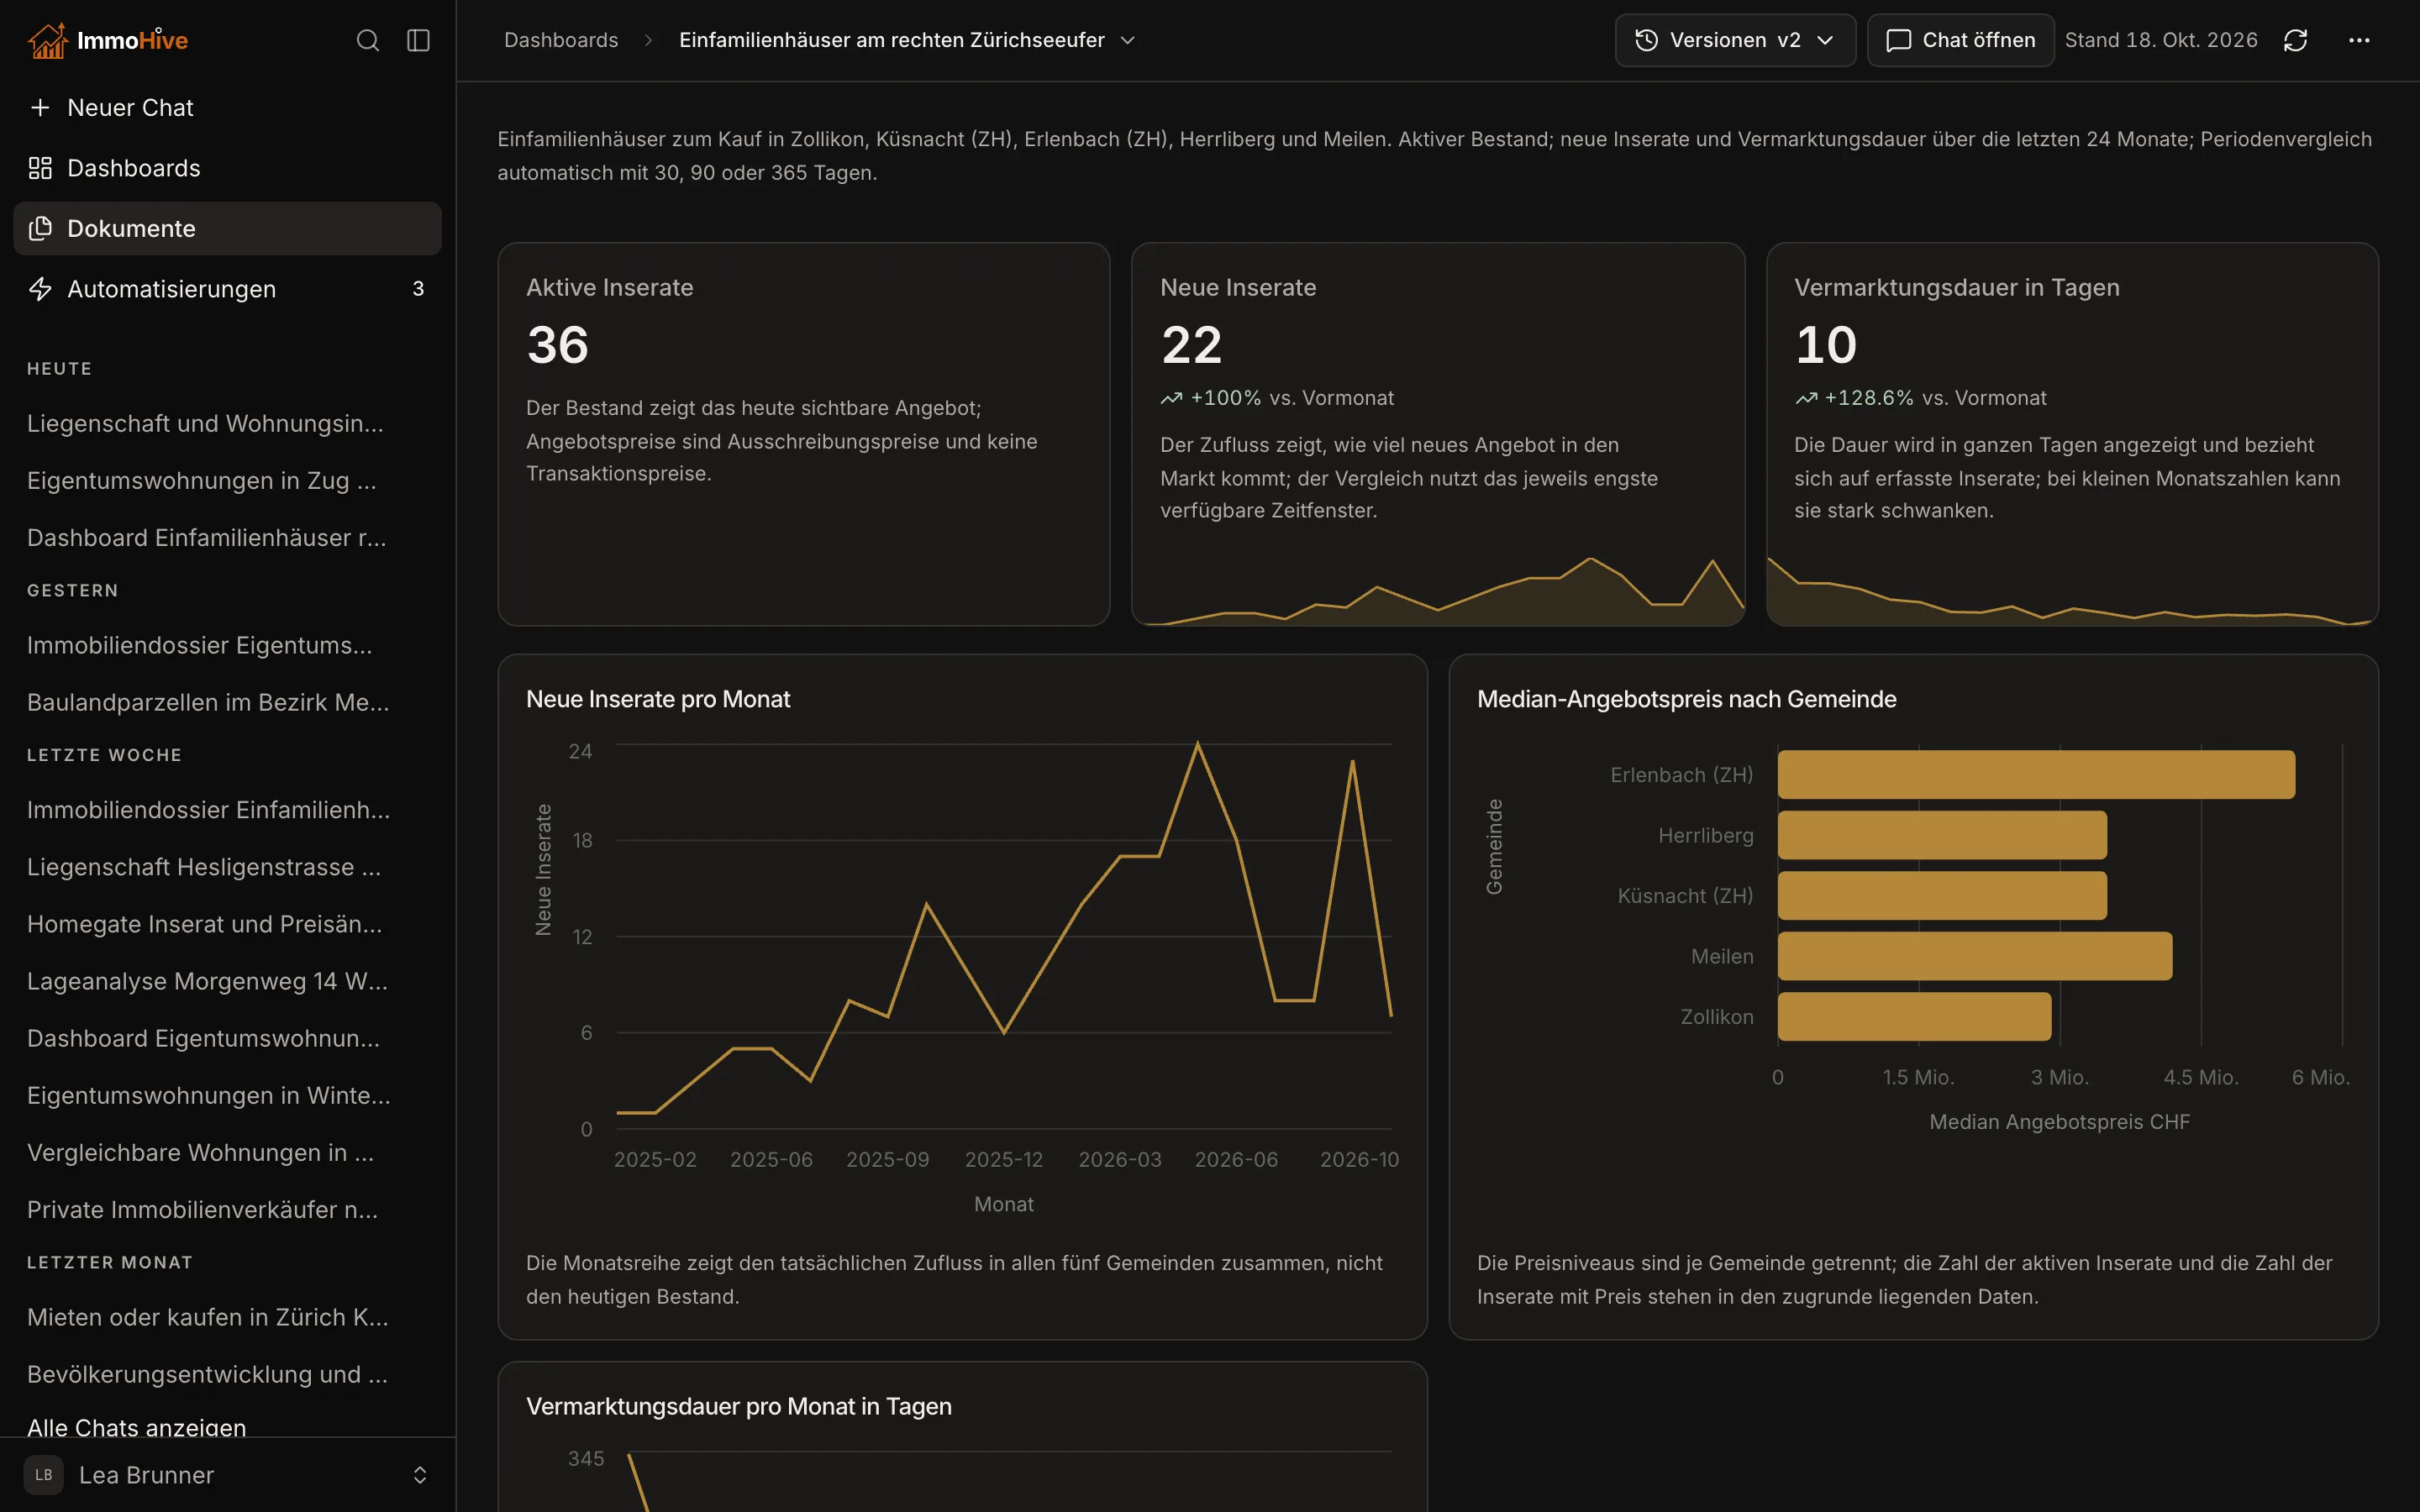Screen dimensions: 2420x1512
Task: Expand the dashboard title chevron dropdown
Action: 1128,40
